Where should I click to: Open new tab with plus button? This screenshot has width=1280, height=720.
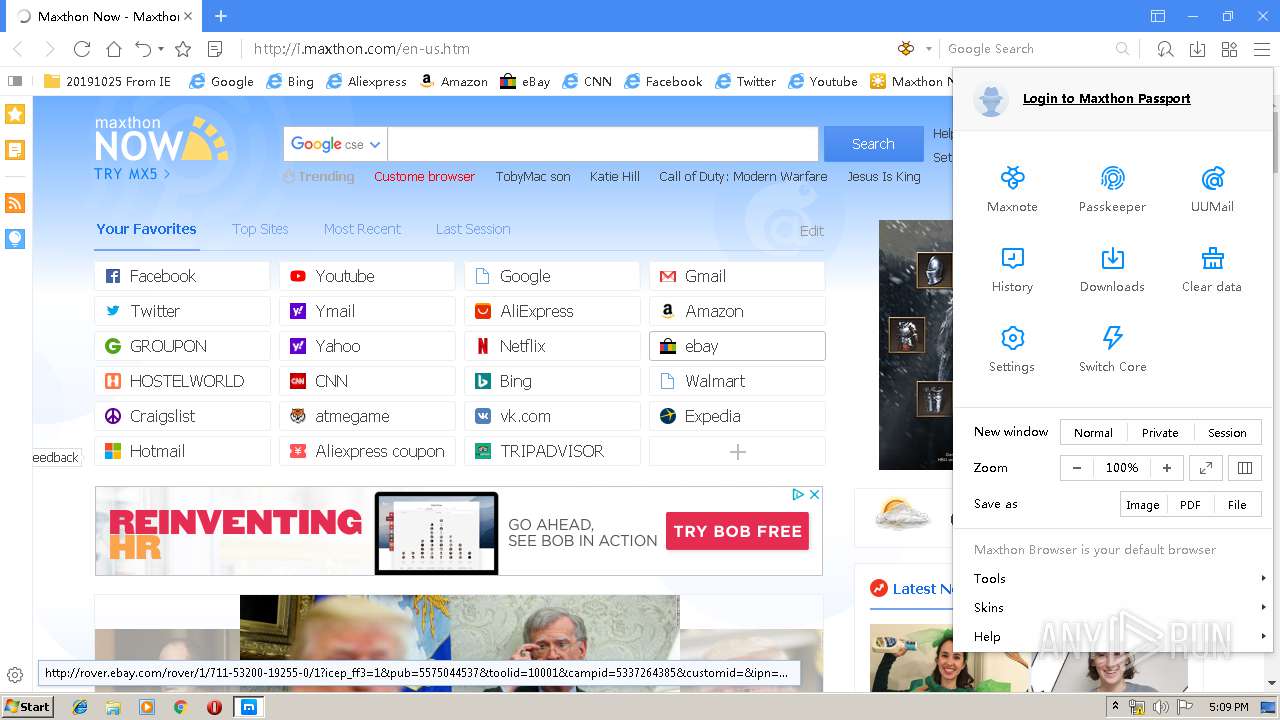tap(221, 16)
